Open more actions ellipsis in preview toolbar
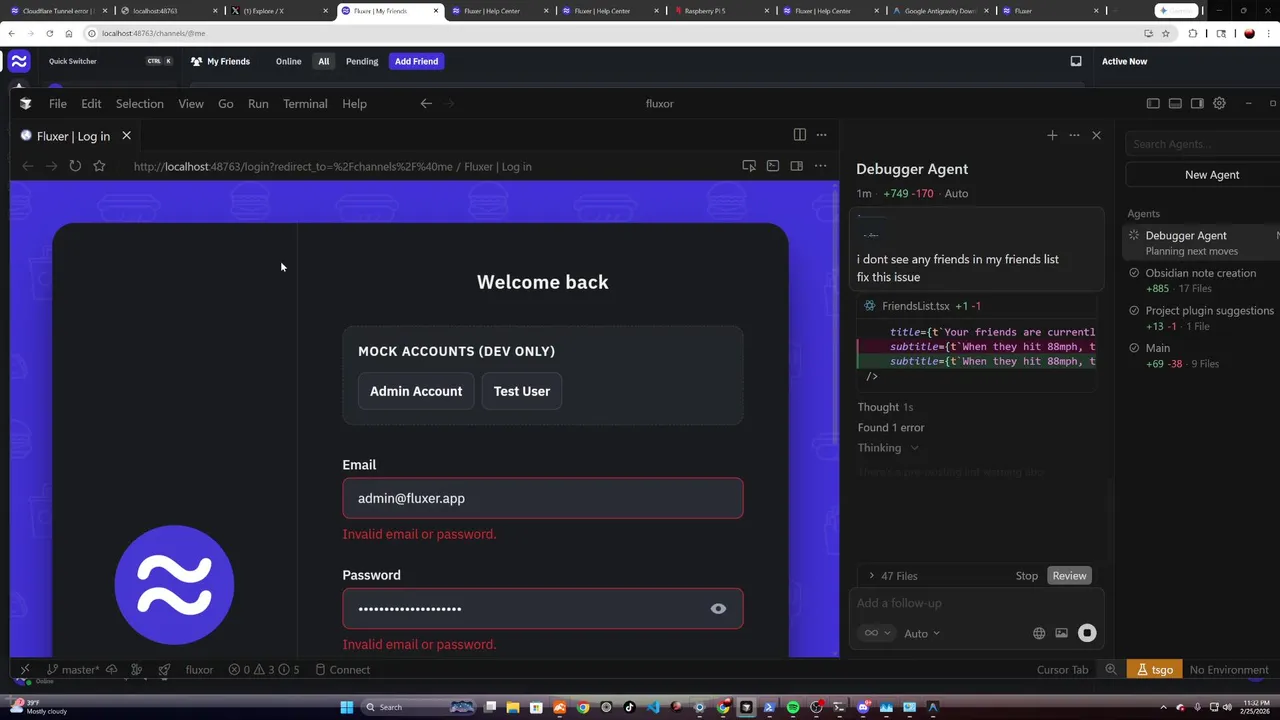Screen dimensions: 1280x720 [820, 166]
